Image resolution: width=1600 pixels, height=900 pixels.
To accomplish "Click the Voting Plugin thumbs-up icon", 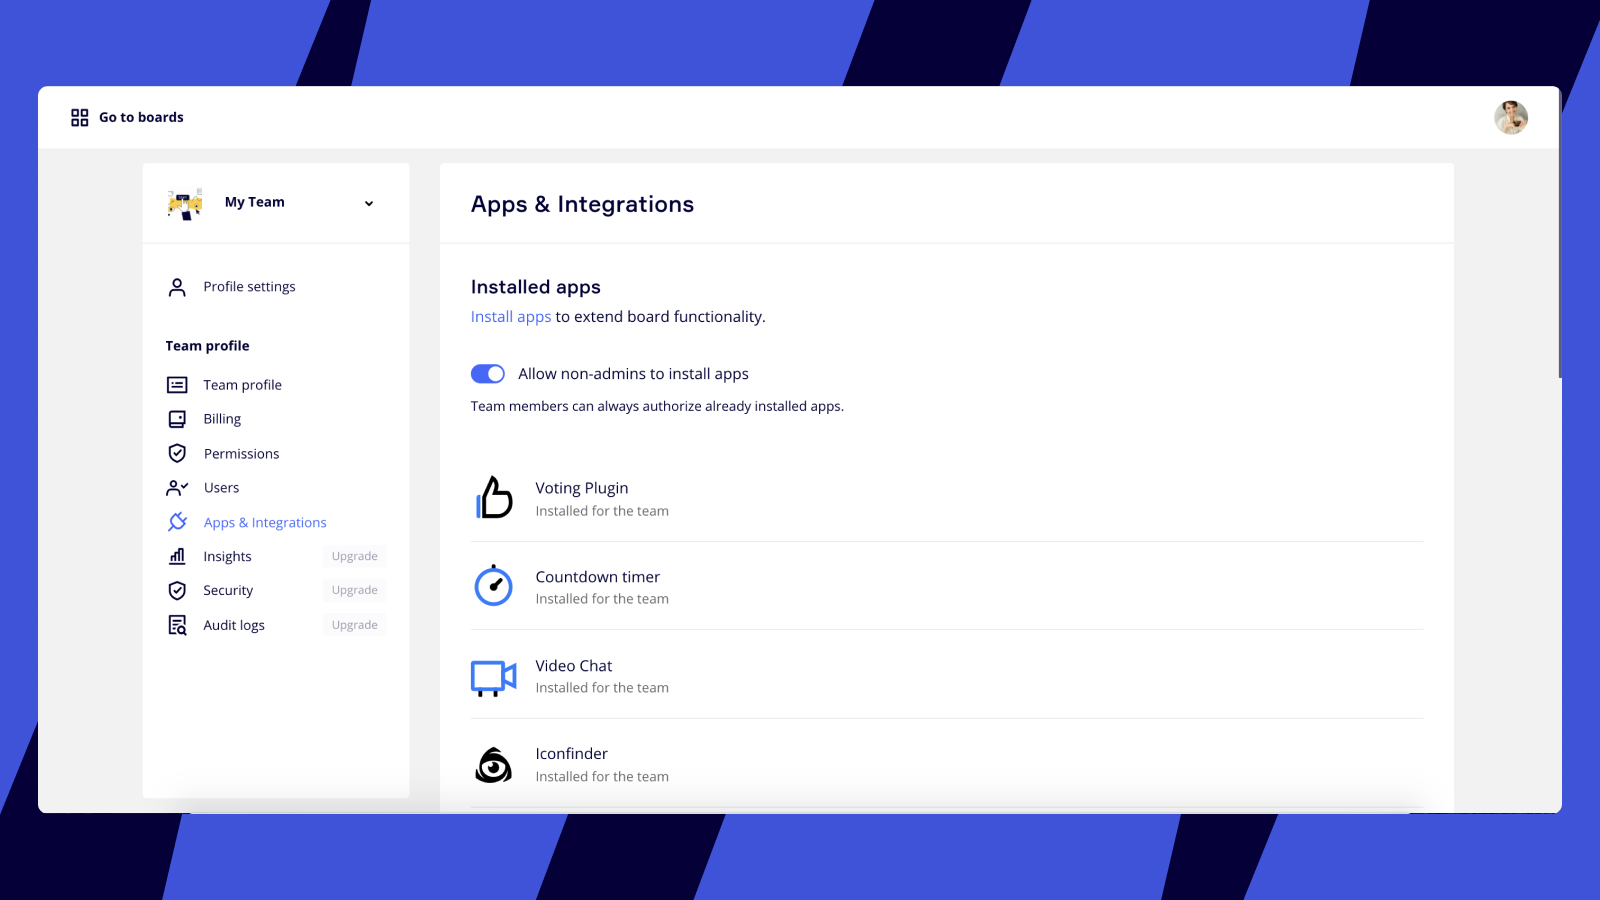I will coord(493,498).
